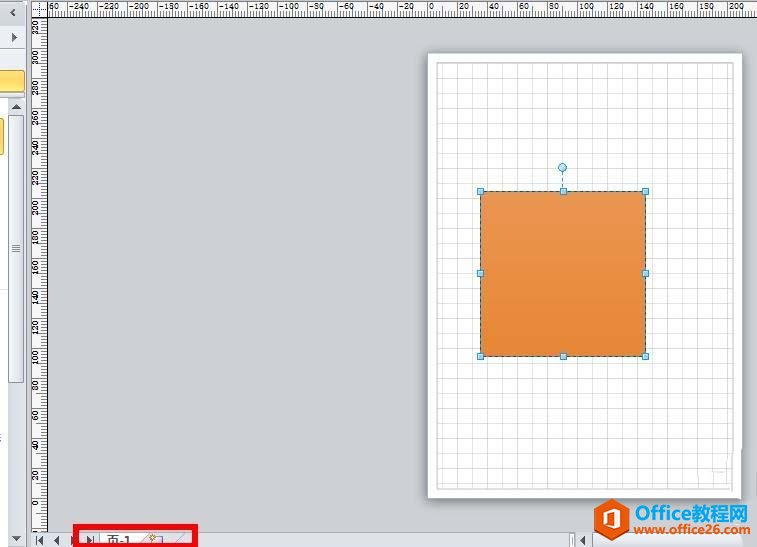757x547 pixels.
Task: Click bottom-right resize handle of orange square
Action: tap(645, 356)
